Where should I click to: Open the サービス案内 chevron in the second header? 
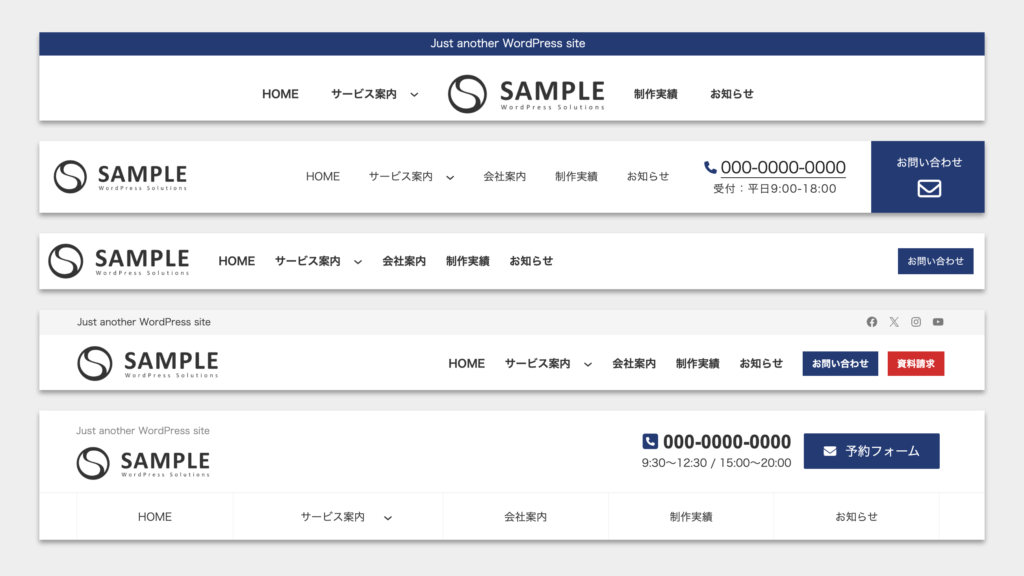click(x=448, y=177)
